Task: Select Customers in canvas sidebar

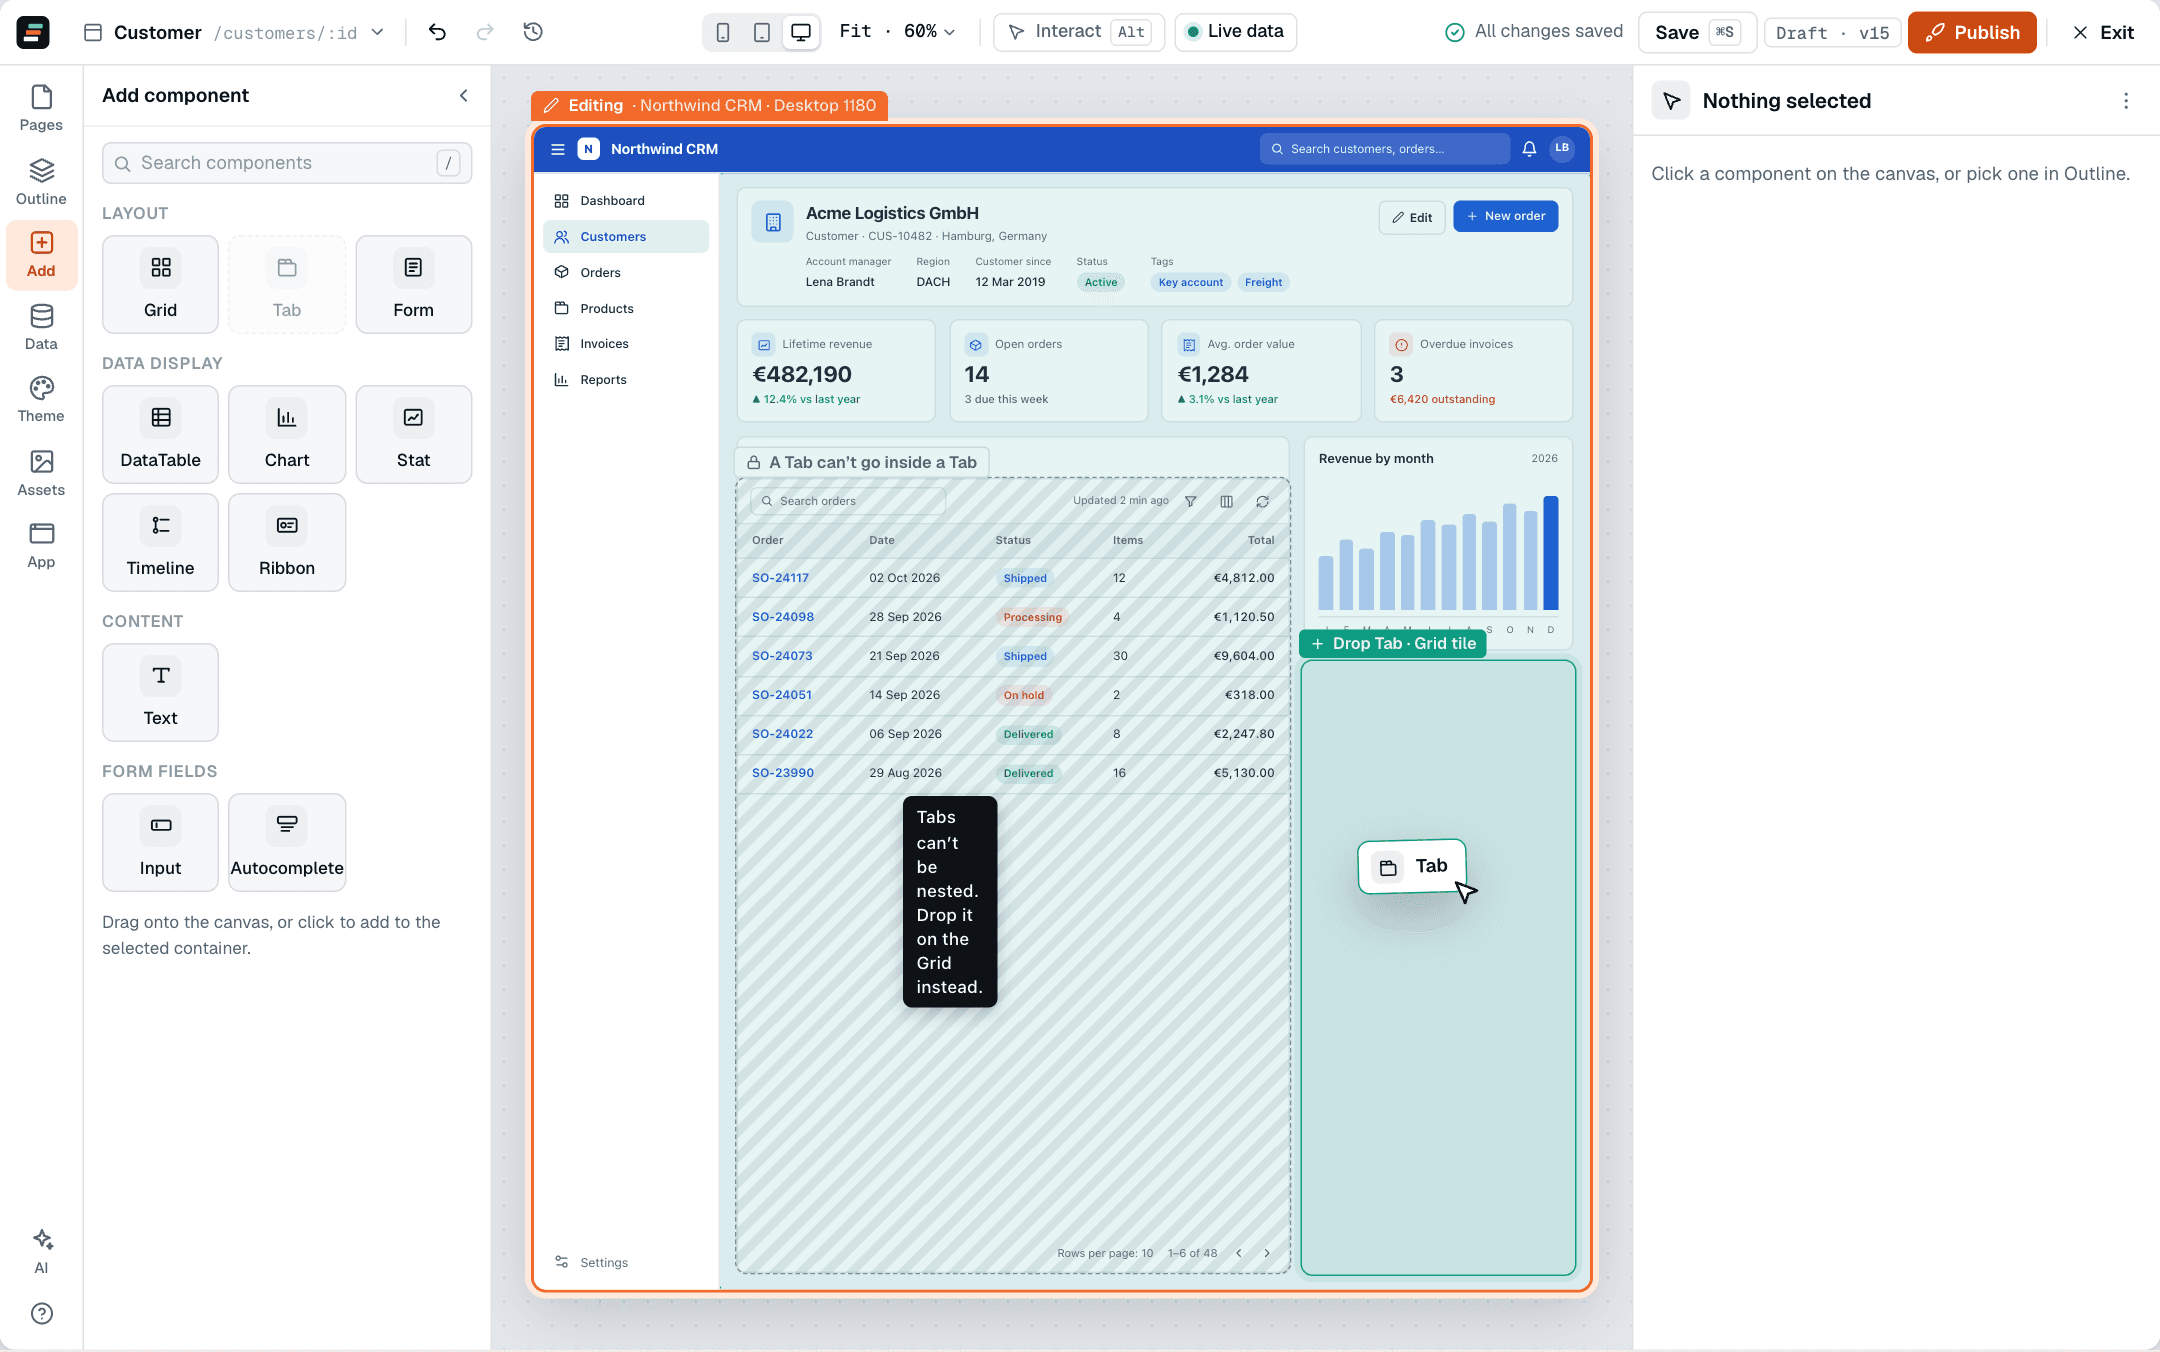Action: 626,237
